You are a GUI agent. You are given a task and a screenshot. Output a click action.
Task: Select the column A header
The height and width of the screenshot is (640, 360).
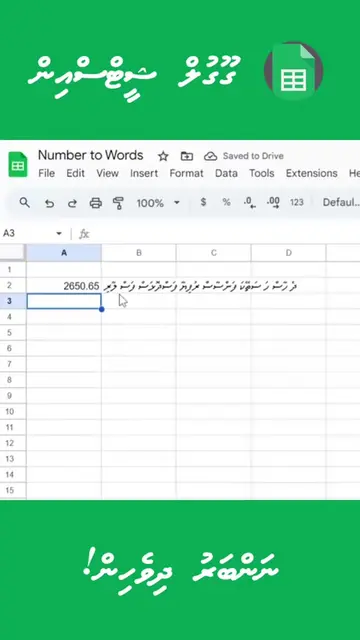[x=64, y=253]
